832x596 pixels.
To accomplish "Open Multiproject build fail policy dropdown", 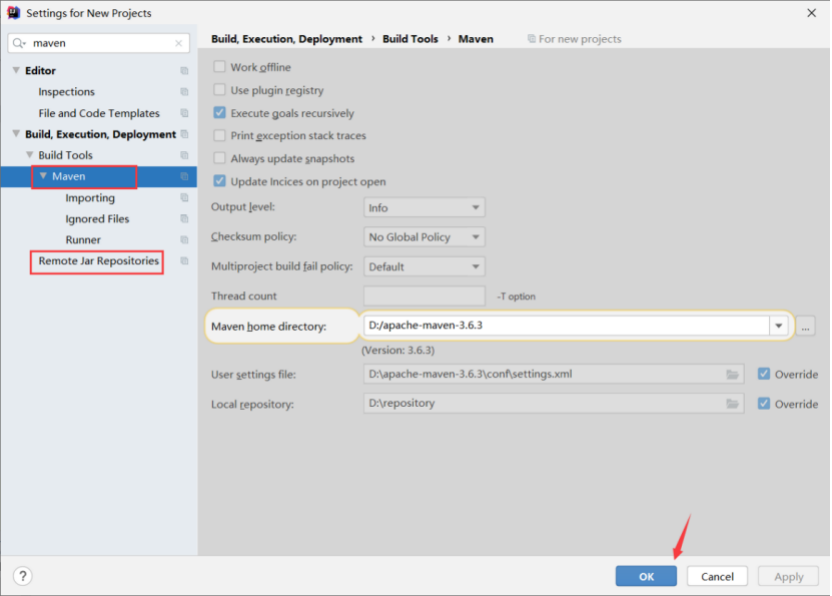I will point(424,266).
